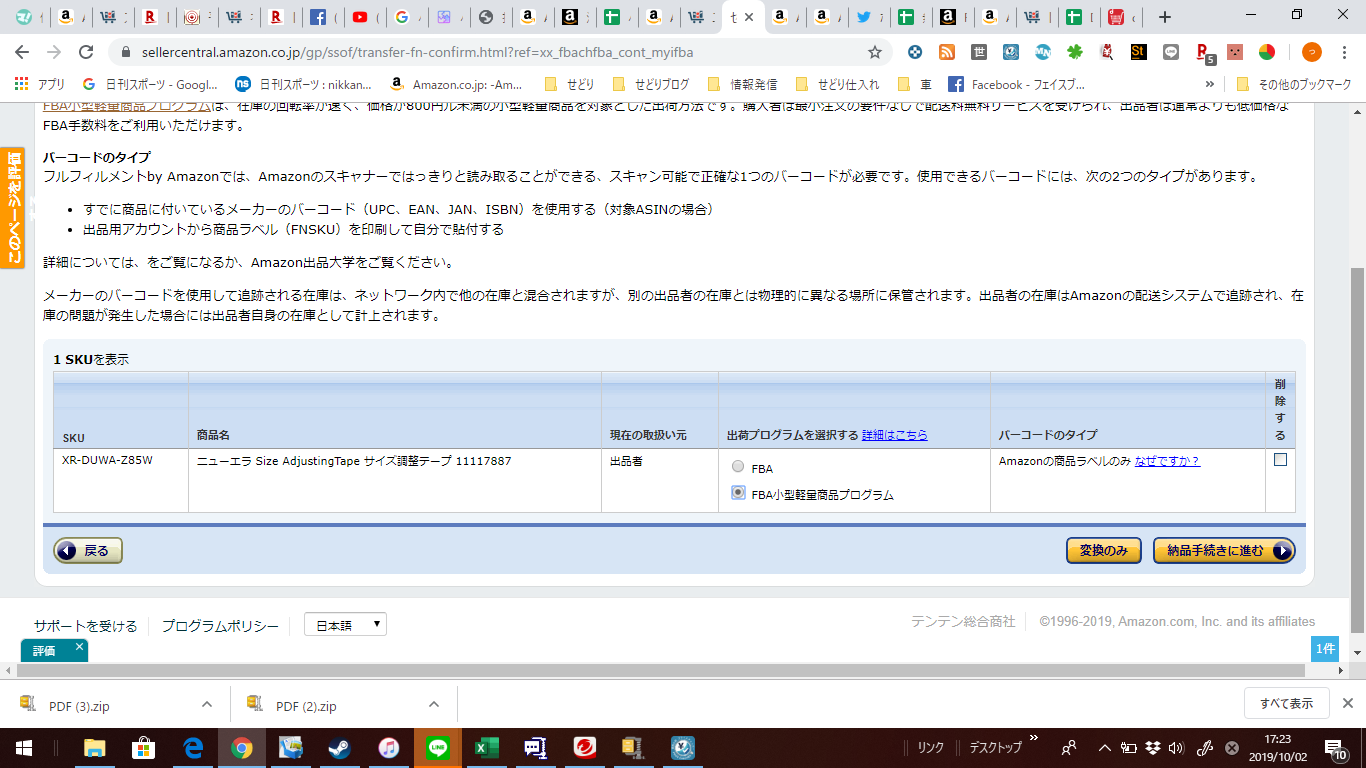The height and width of the screenshot is (768, 1366).
Task: Close the 評価 popup tab
Action: 79,646
